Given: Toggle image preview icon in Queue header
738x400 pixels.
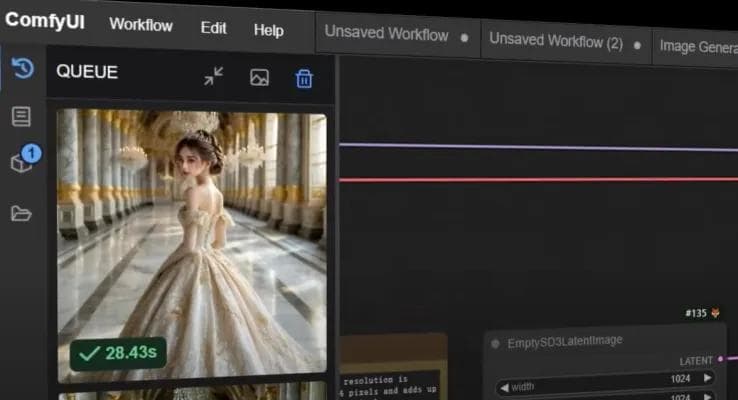Looking at the screenshot, I should click(259, 78).
